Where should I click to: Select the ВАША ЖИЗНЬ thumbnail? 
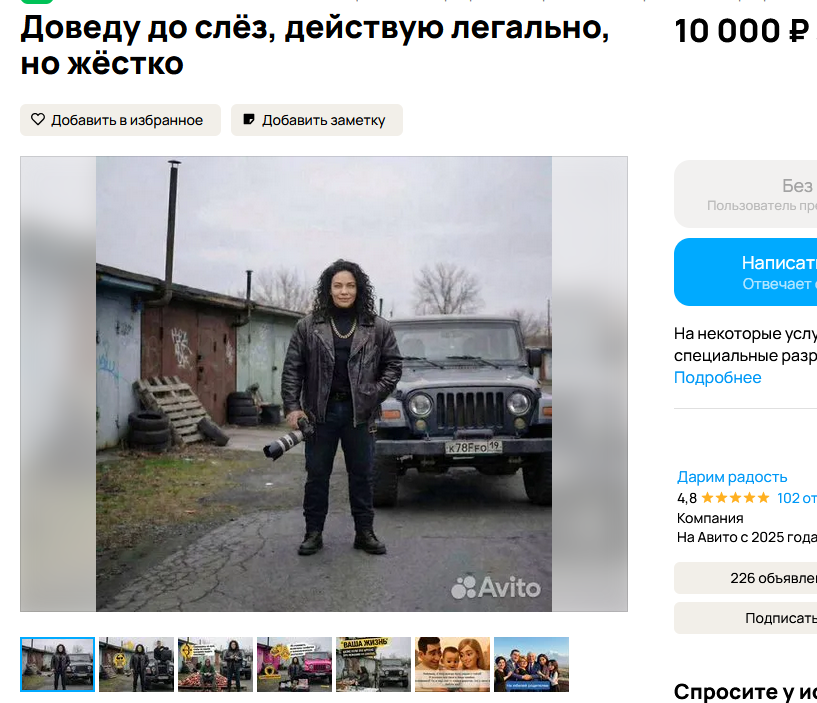pyautogui.click(x=373, y=664)
